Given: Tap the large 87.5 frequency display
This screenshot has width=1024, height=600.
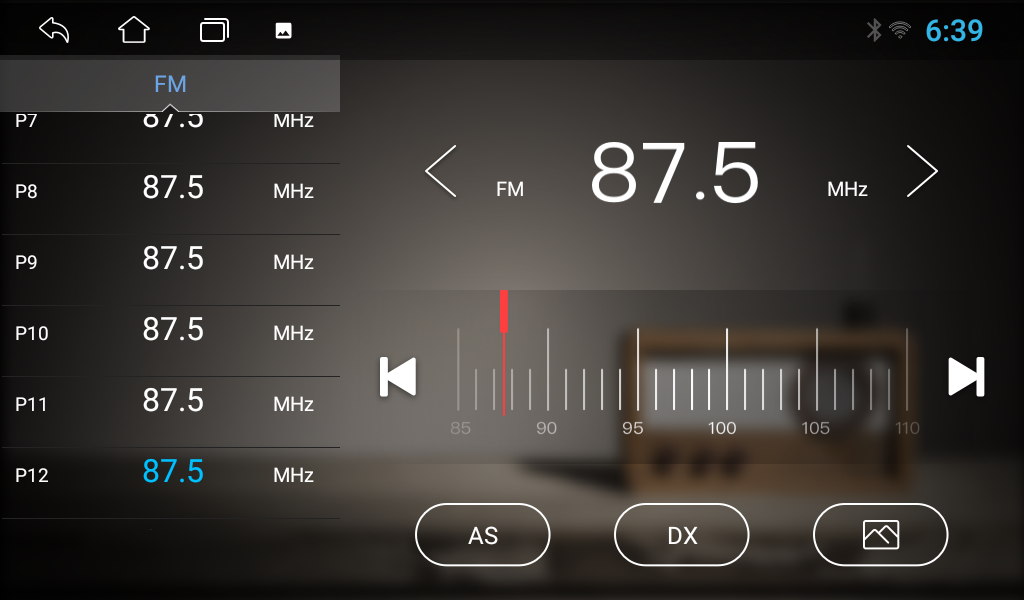Looking at the screenshot, I should [x=675, y=173].
